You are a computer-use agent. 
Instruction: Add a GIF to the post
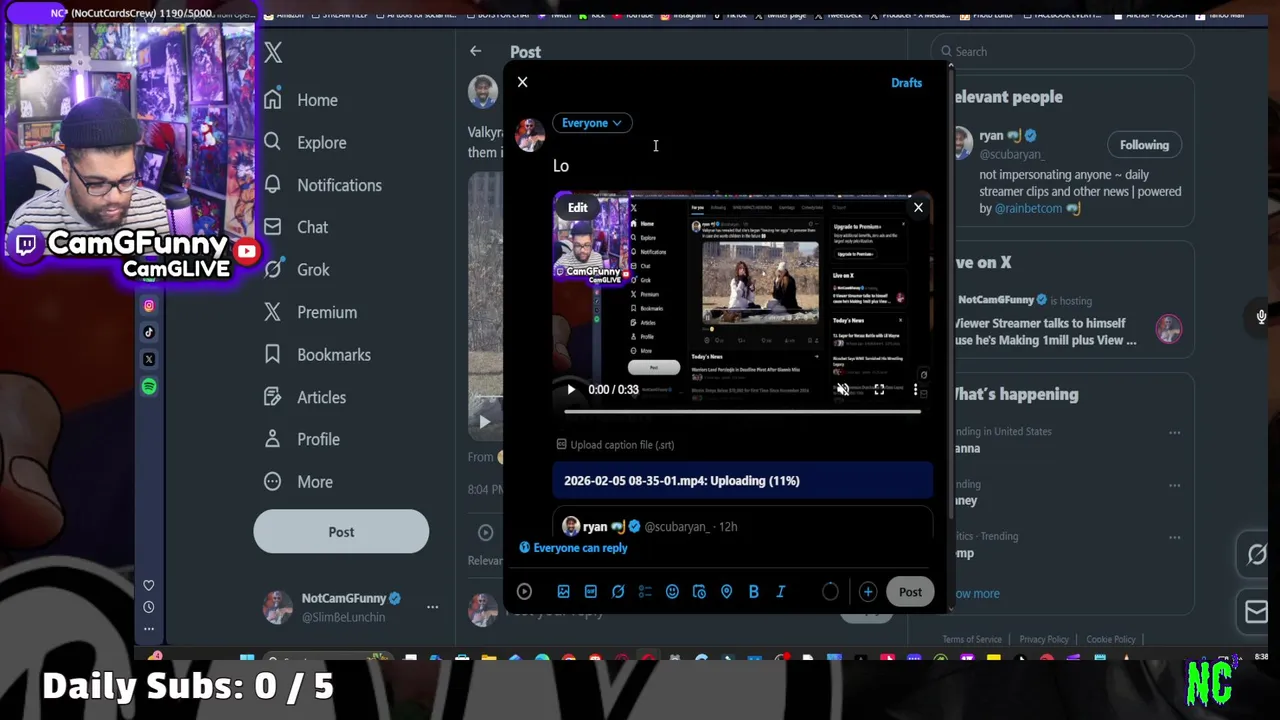click(590, 592)
